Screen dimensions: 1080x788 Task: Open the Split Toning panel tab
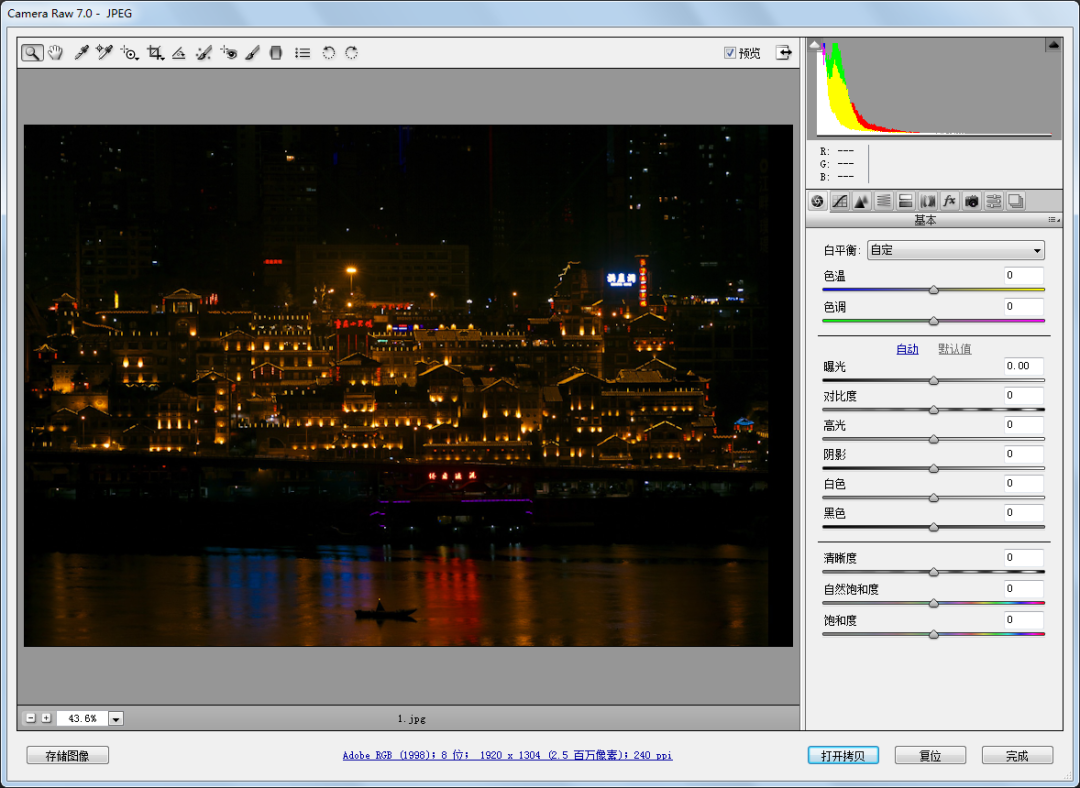906,201
